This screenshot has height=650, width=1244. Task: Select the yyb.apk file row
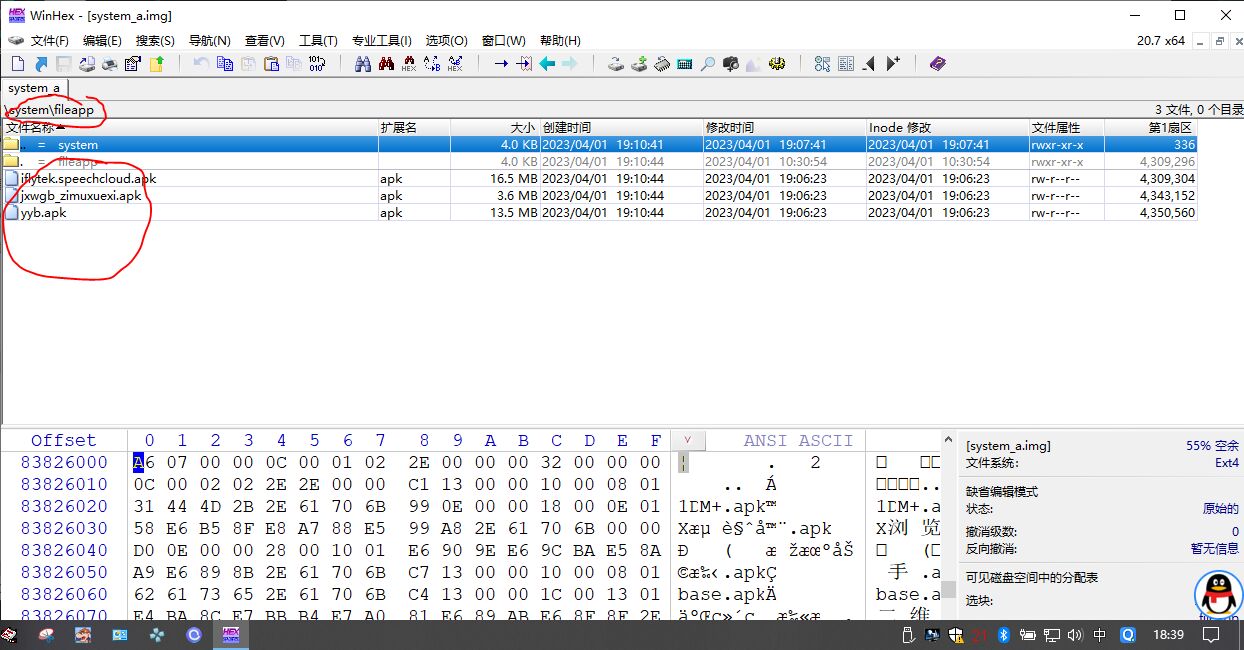pos(43,213)
